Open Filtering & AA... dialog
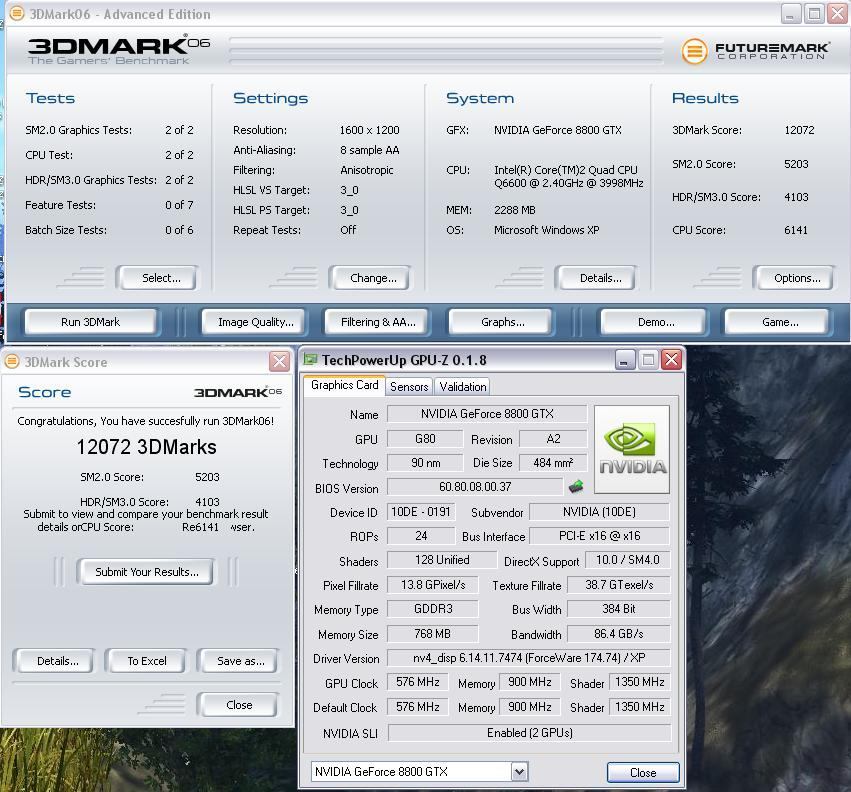 [x=377, y=322]
